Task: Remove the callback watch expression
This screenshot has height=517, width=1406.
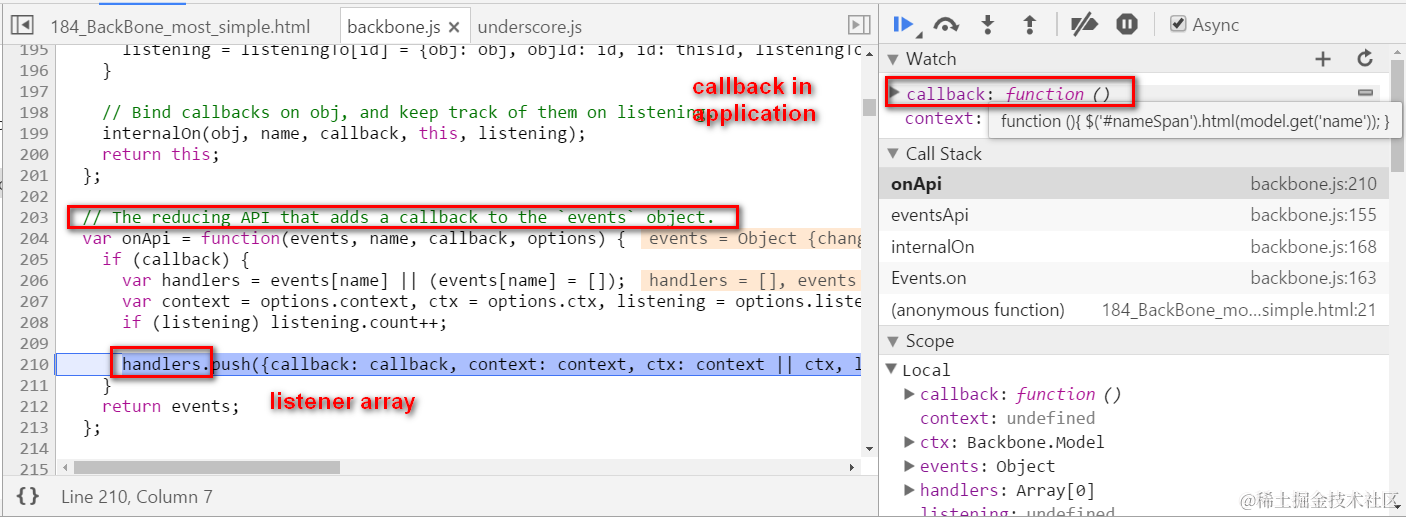Action: [x=1365, y=93]
